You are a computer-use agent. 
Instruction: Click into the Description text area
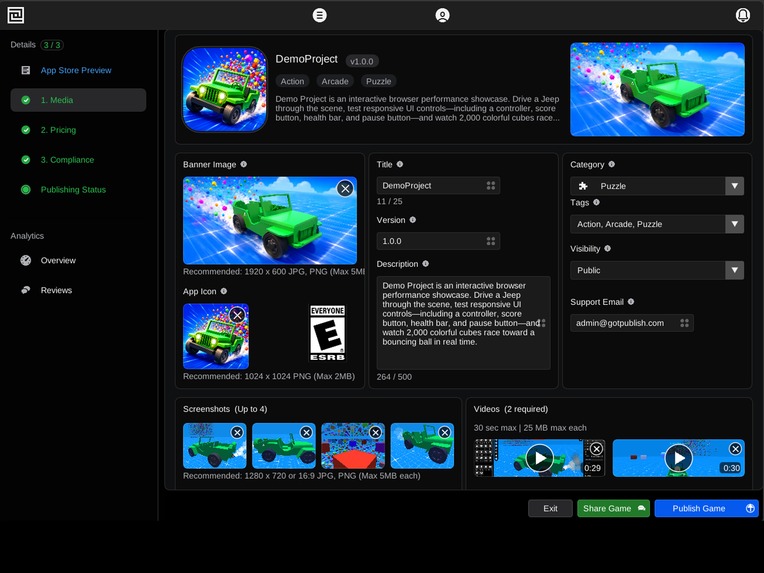click(x=463, y=323)
